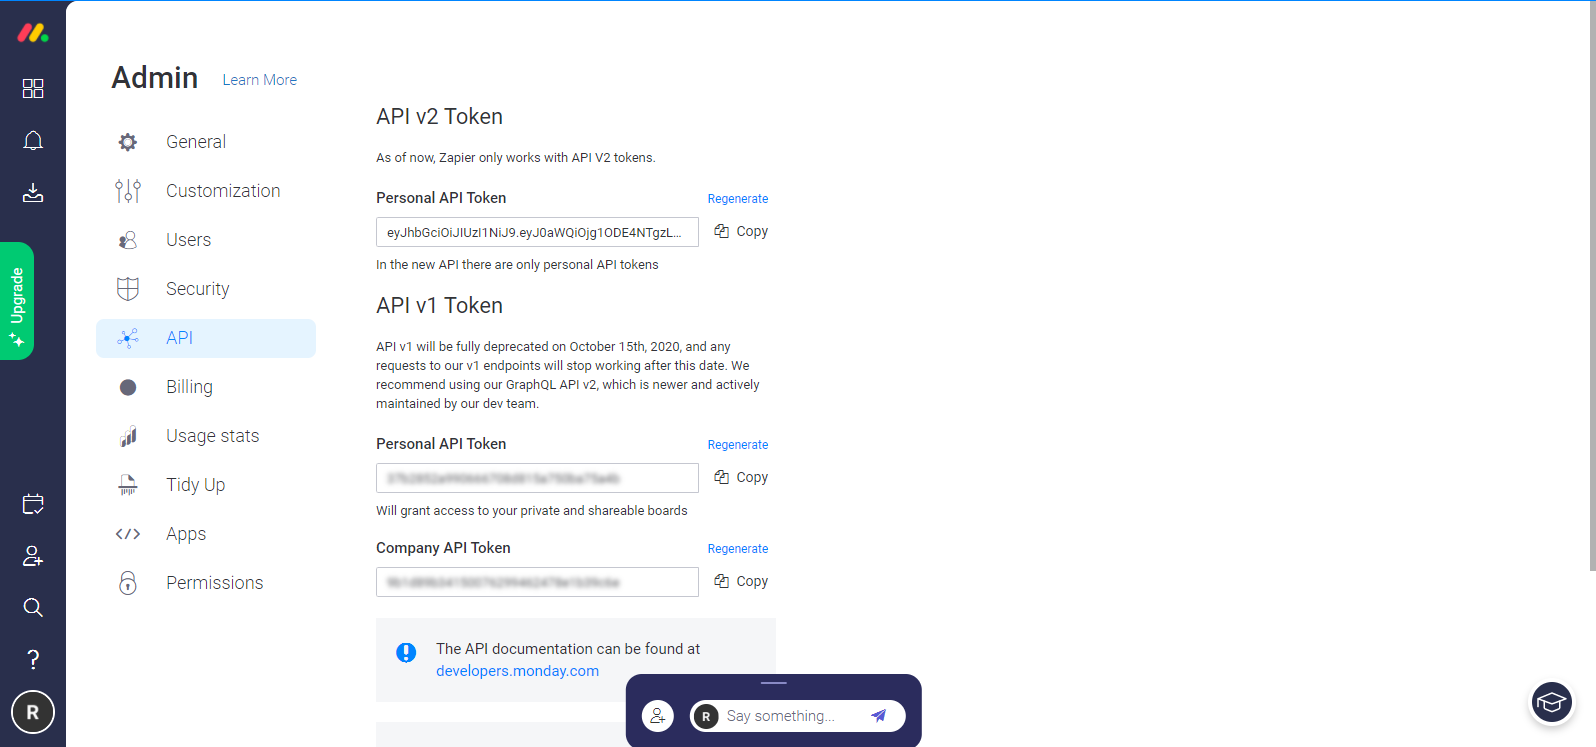Click the Tidy Up shredder icon

[x=128, y=485]
